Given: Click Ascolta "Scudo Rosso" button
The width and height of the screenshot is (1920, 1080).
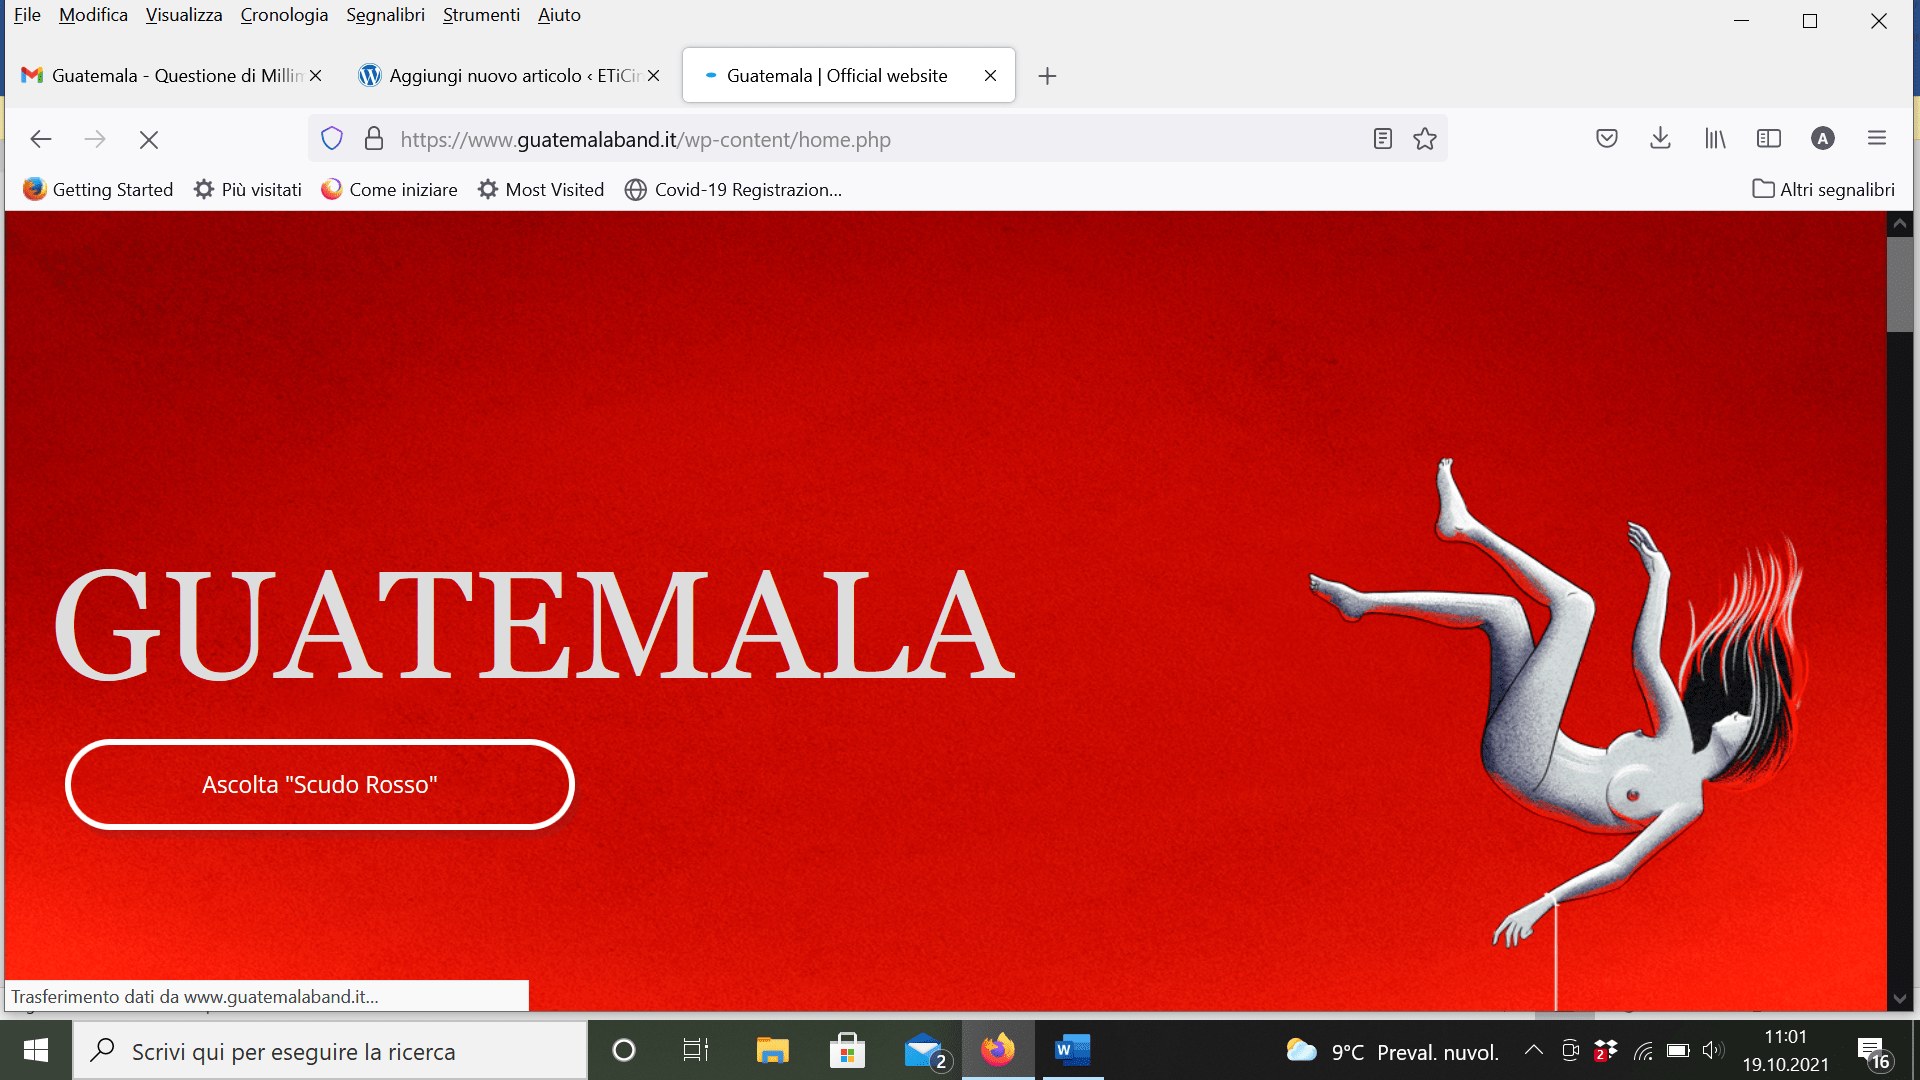Looking at the screenshot, I should [320, 785].
